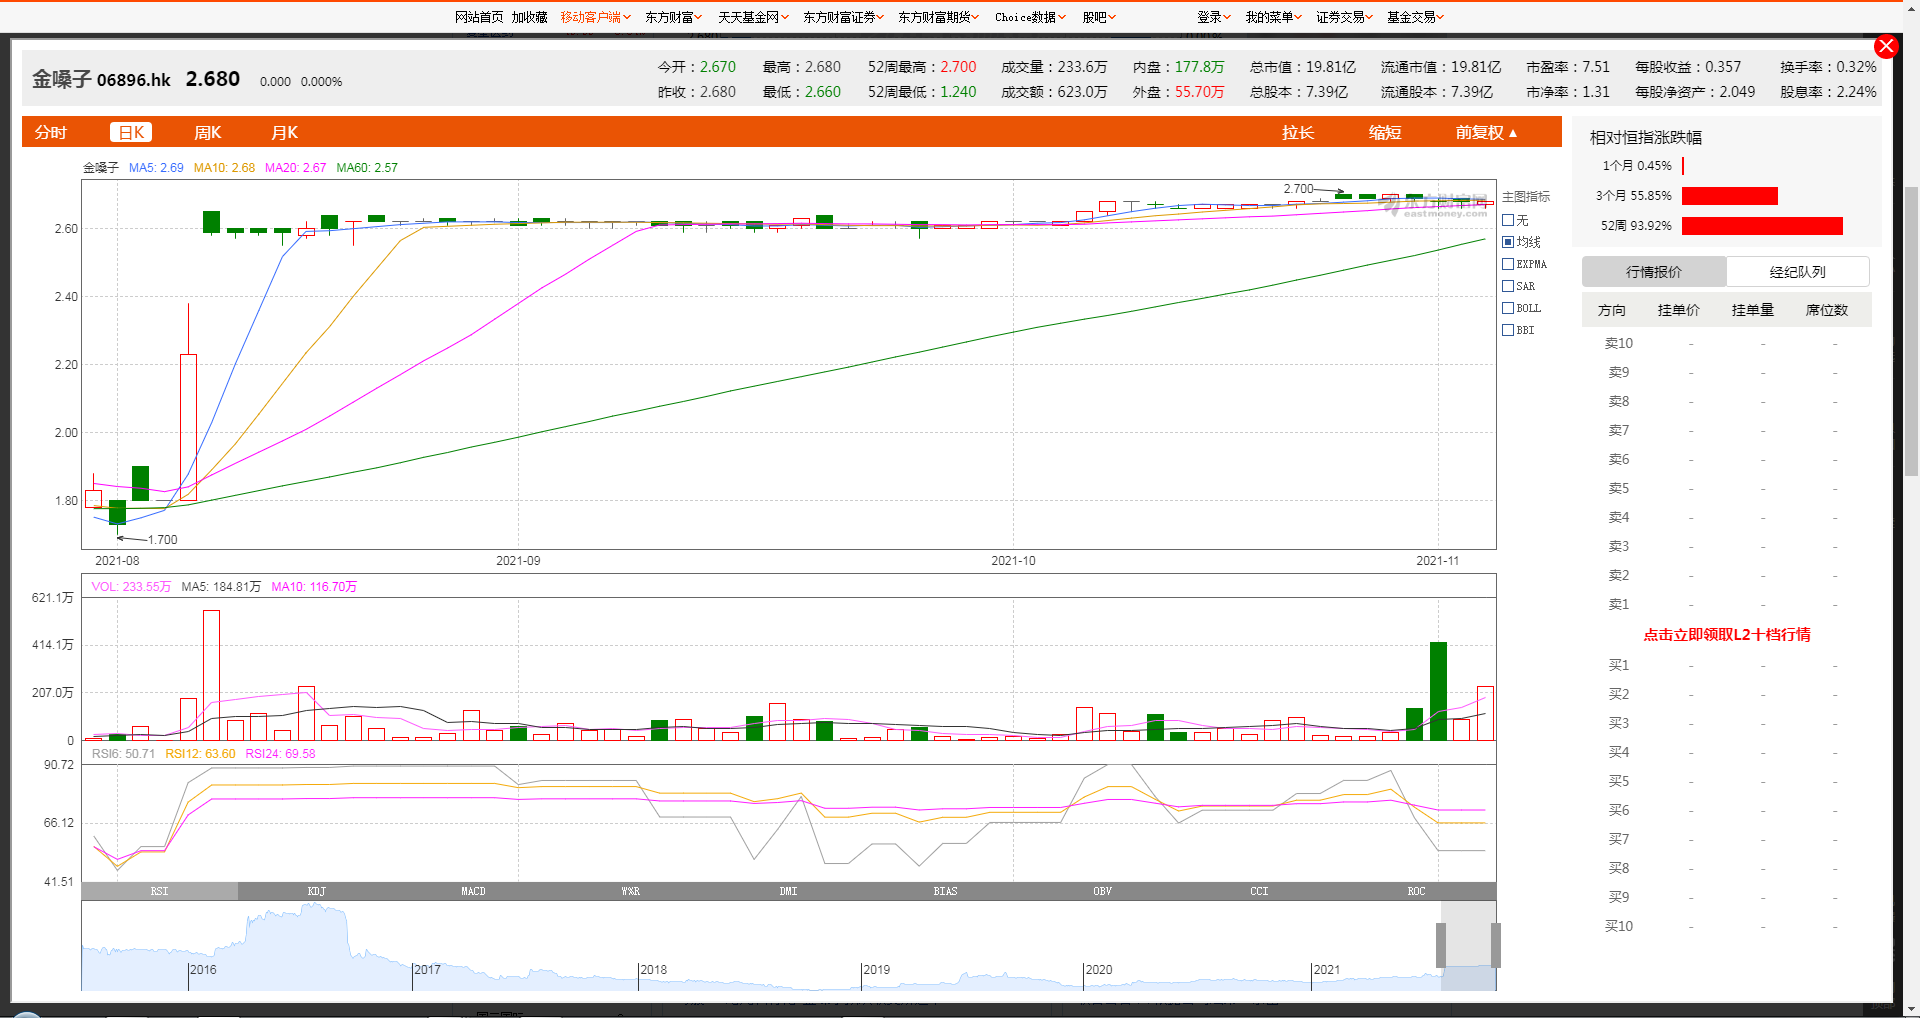Click the right handle of timeline range selector
Image resolution: width=1920 pixels, height=1018 pixels.
point(1496,945)
